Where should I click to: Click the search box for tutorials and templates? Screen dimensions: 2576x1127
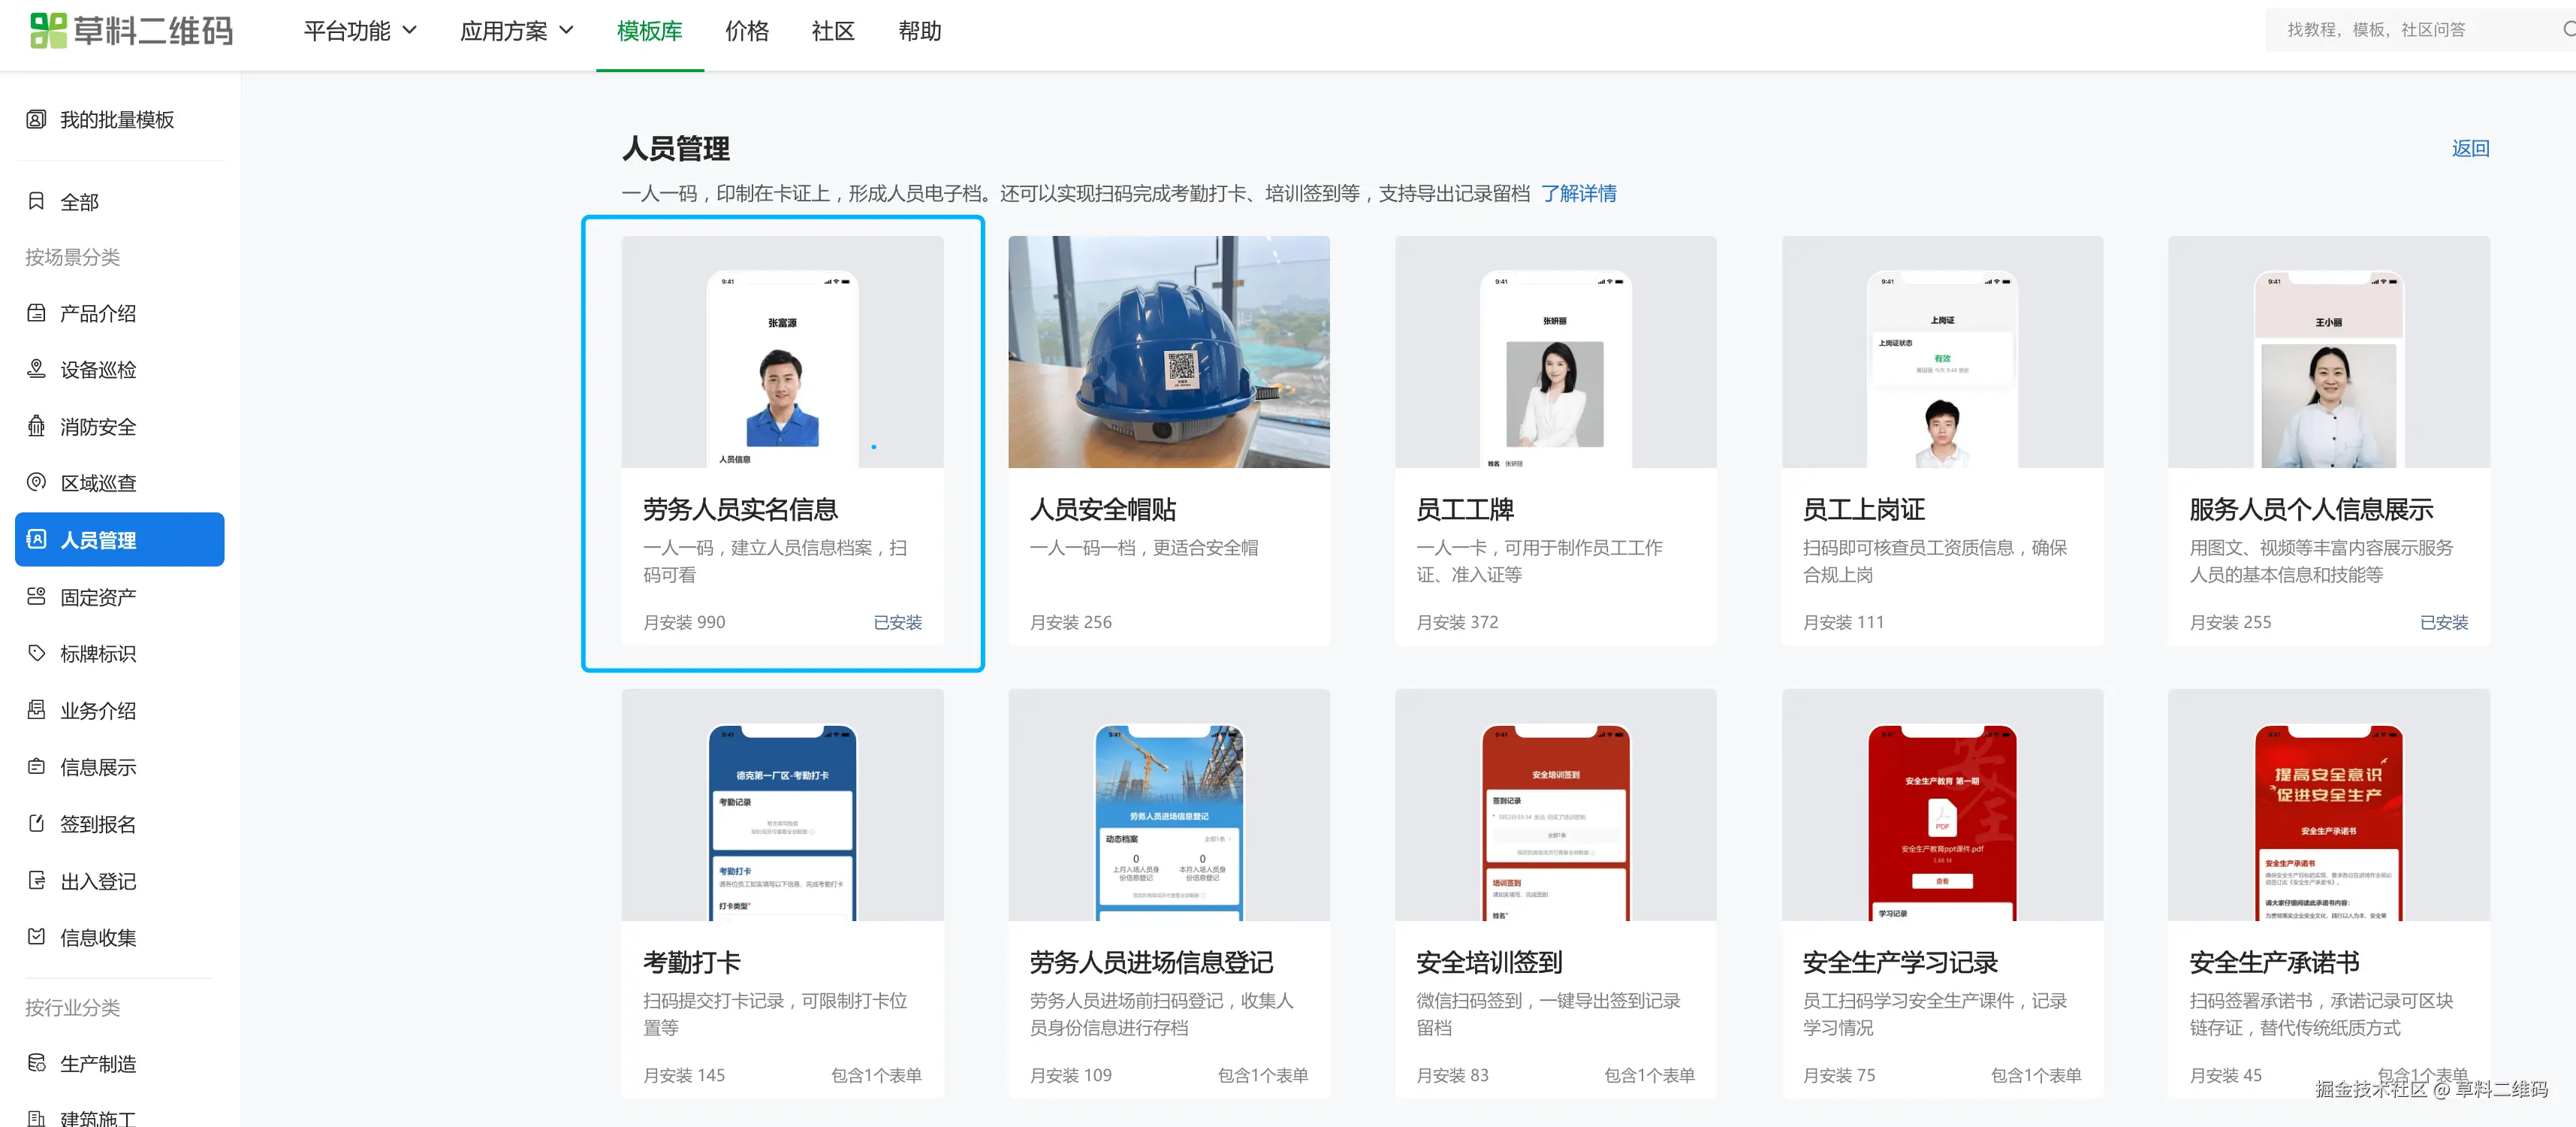tap(2400, 30)
